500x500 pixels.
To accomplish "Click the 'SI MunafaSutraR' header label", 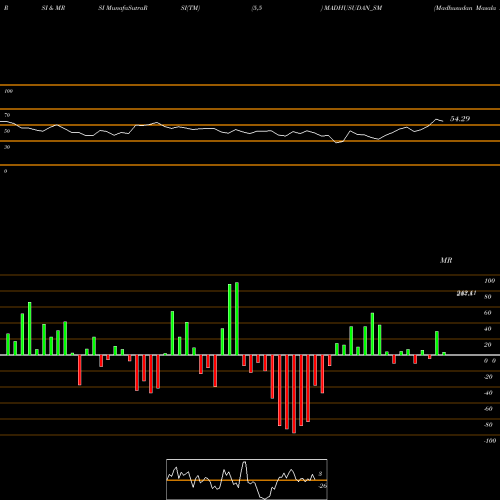I will click(x=123, y=8).
